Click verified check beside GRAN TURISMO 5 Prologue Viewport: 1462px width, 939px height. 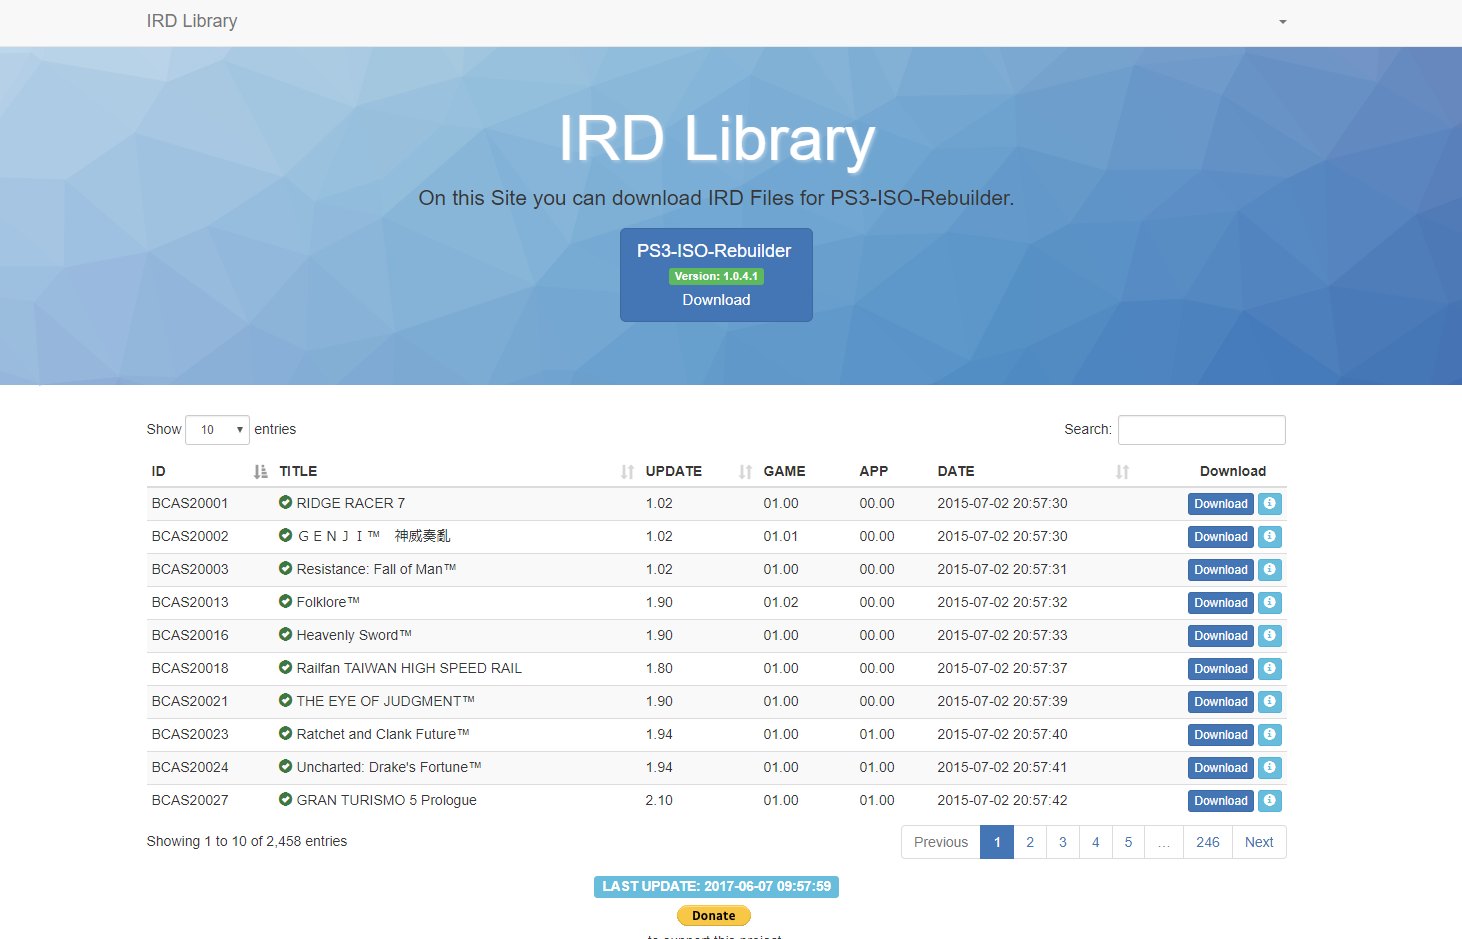pyautogui.click(x=286, y=799)
